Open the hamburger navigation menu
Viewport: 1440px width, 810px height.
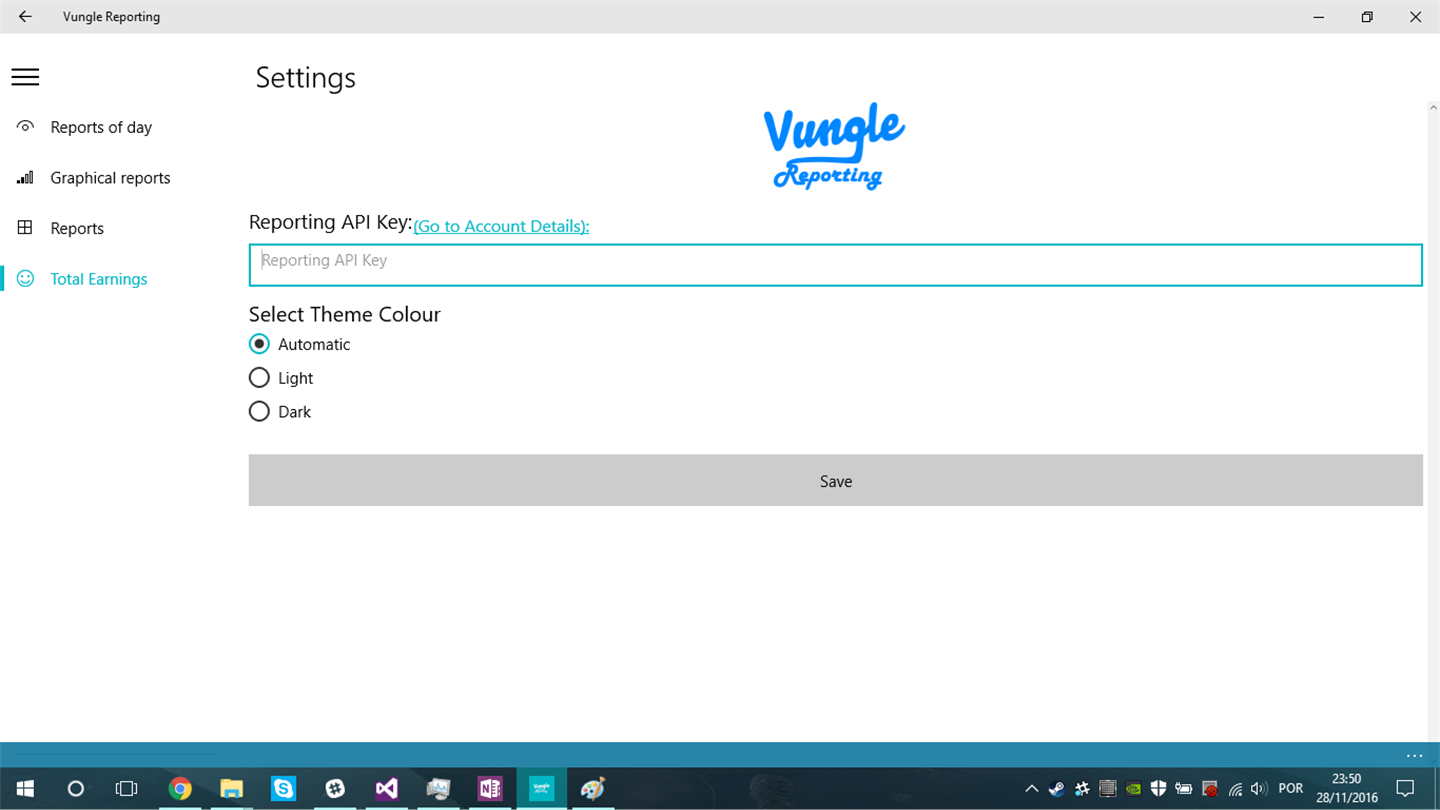coord(25,77)
